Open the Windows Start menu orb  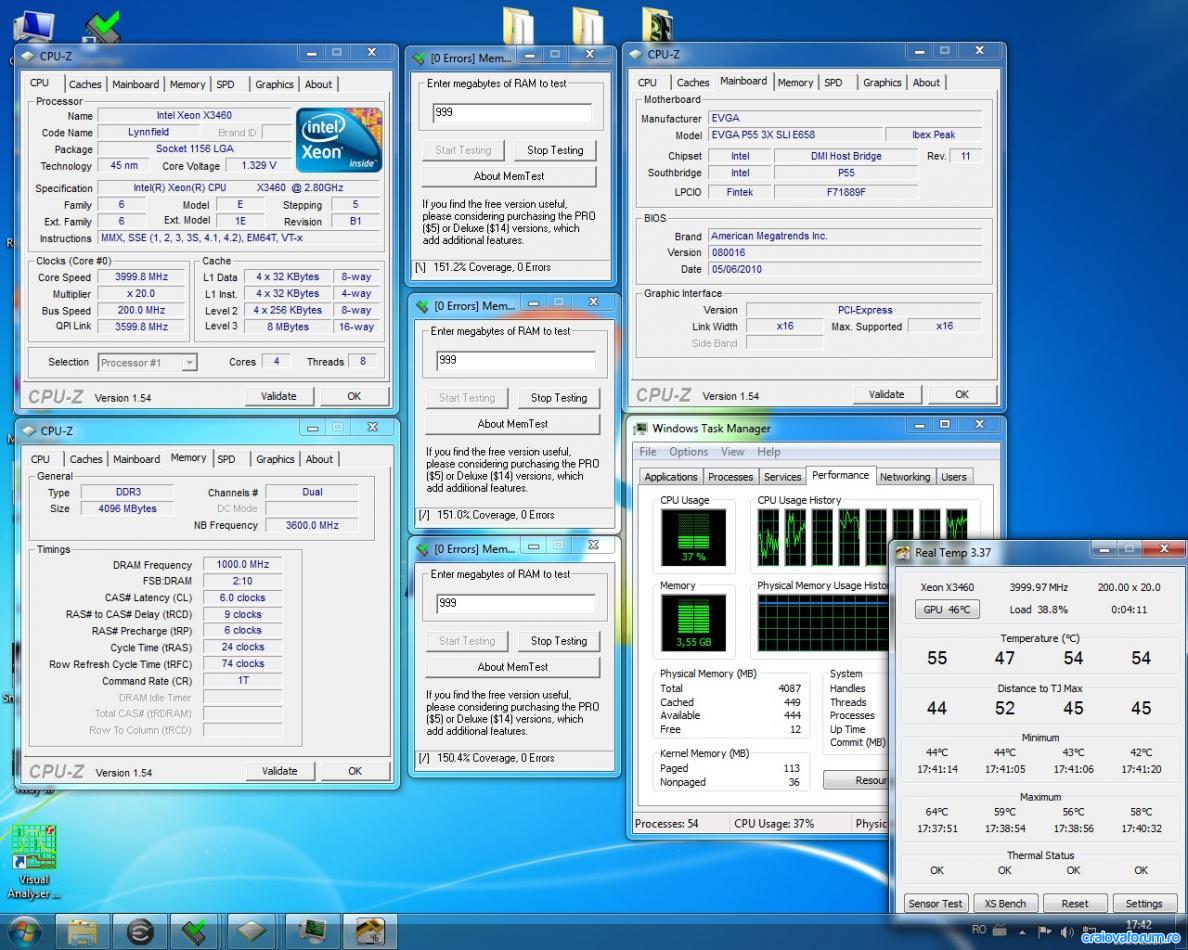click(x=23, y=930)
